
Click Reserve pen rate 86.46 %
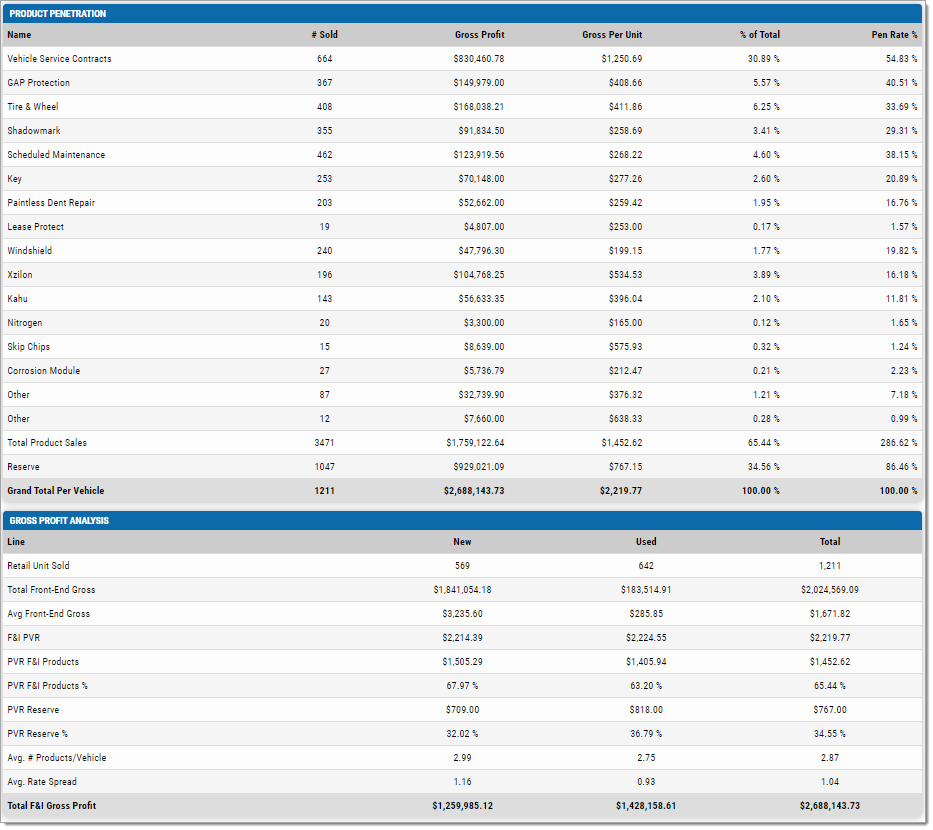click(901, 467)
